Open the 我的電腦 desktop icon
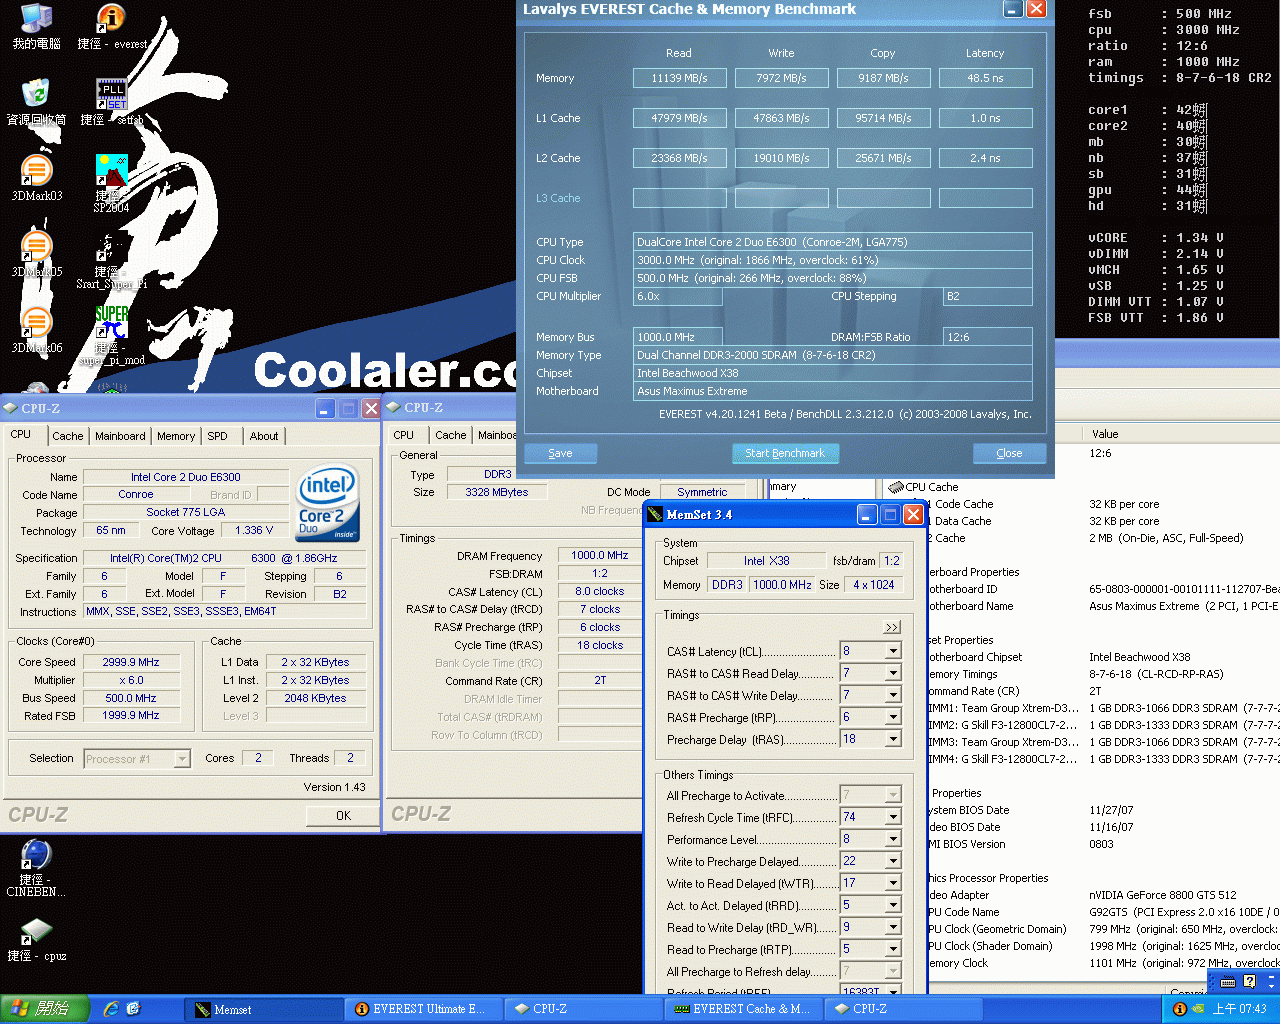The width and height of the screenshot is (1280, 1024). pos(36,27)
